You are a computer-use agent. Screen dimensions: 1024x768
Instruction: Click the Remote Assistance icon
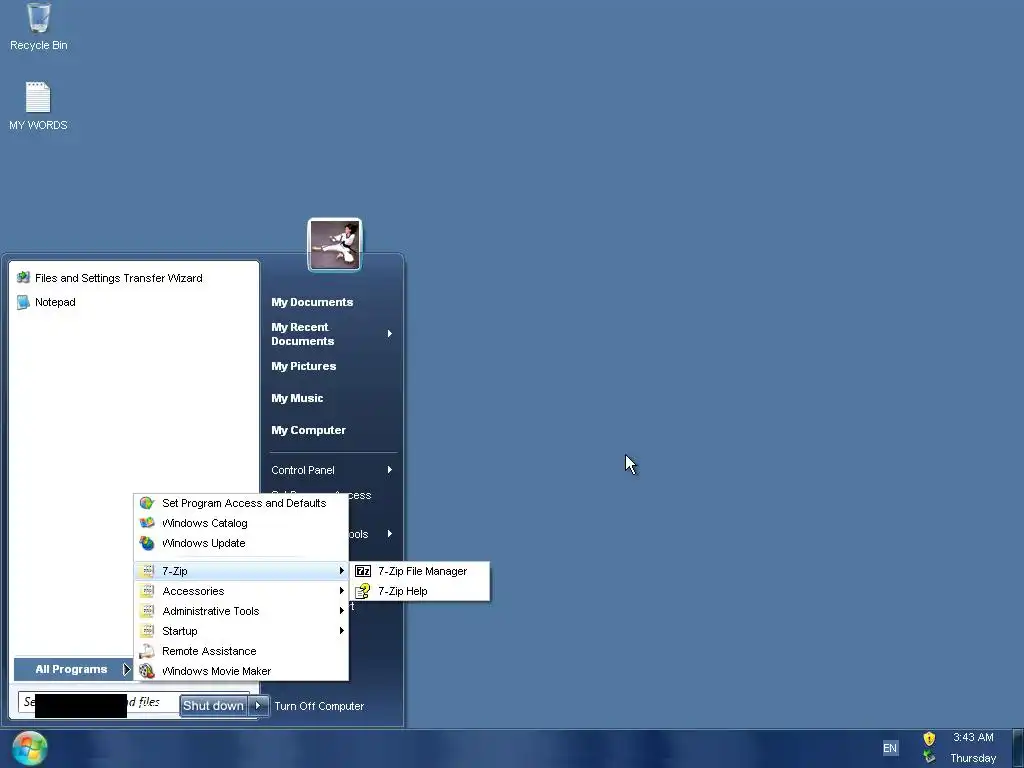click(147, 651)
